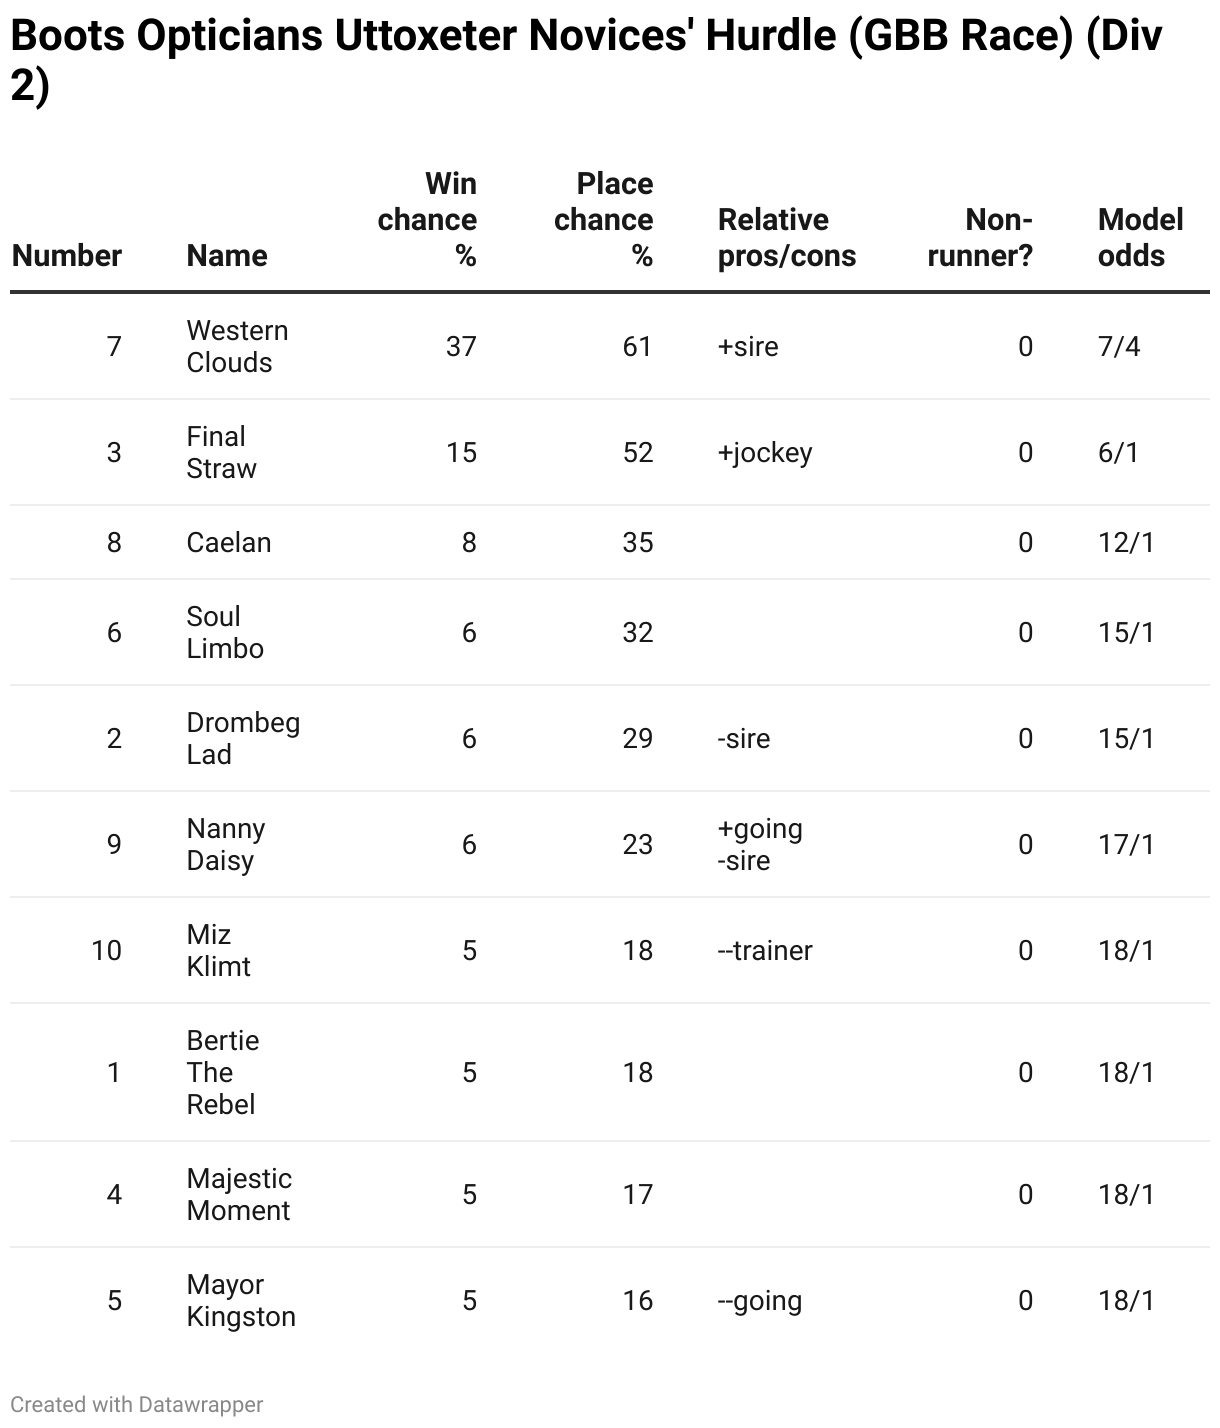
Task: Select the Final Straw horse name
Action: [x=222, y=453]
